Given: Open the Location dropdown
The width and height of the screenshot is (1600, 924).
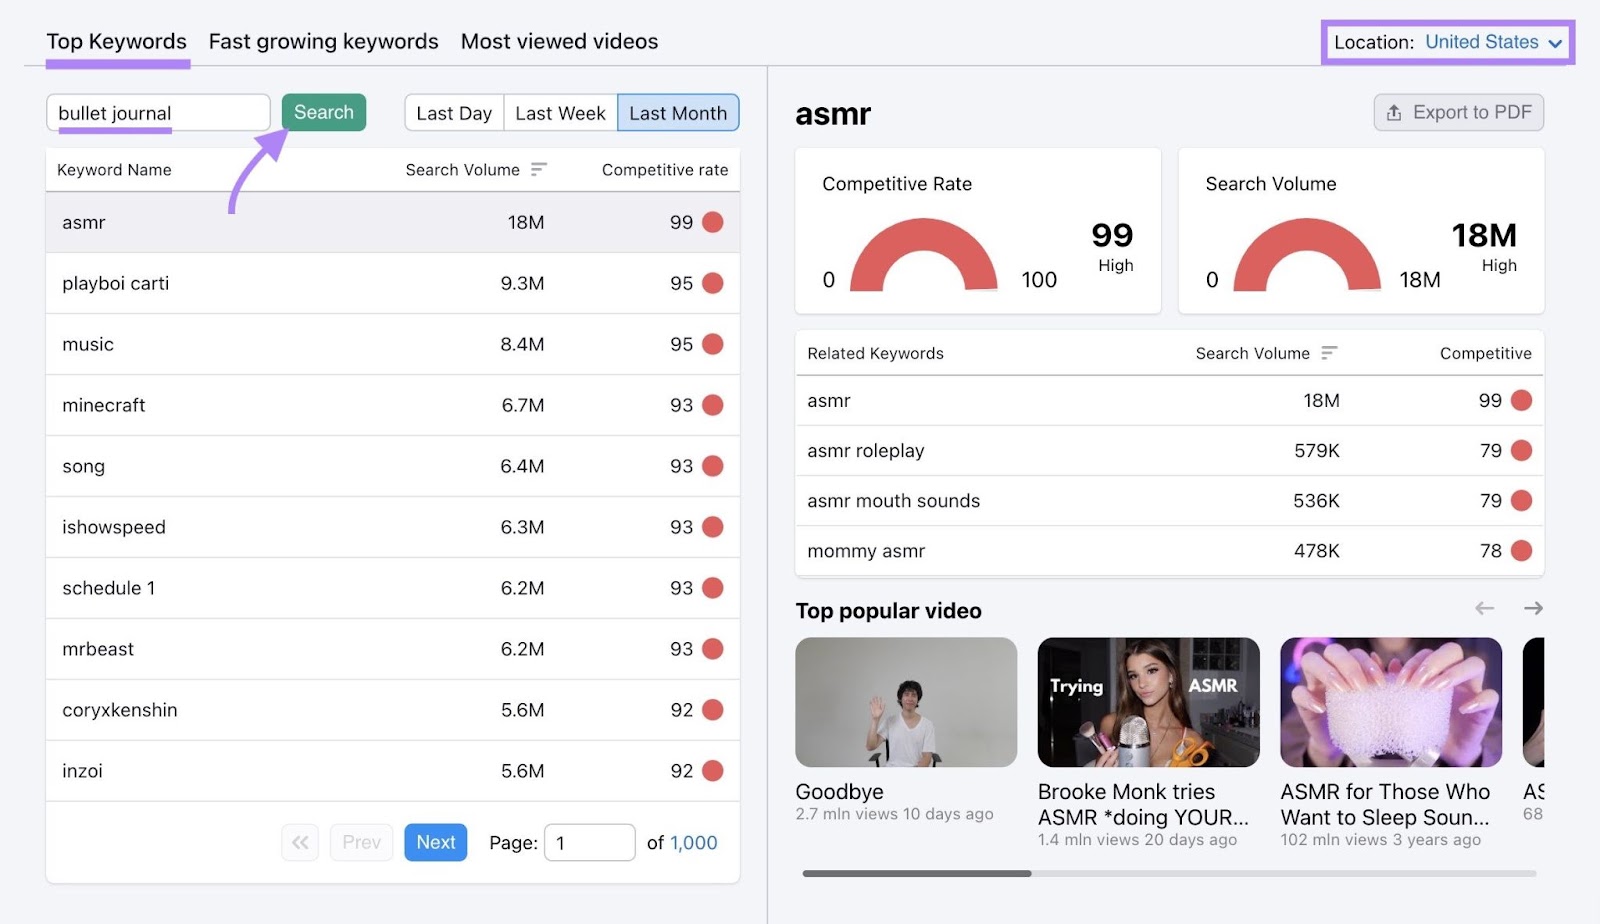Looking at the screenshot, I should point(1481,42).
